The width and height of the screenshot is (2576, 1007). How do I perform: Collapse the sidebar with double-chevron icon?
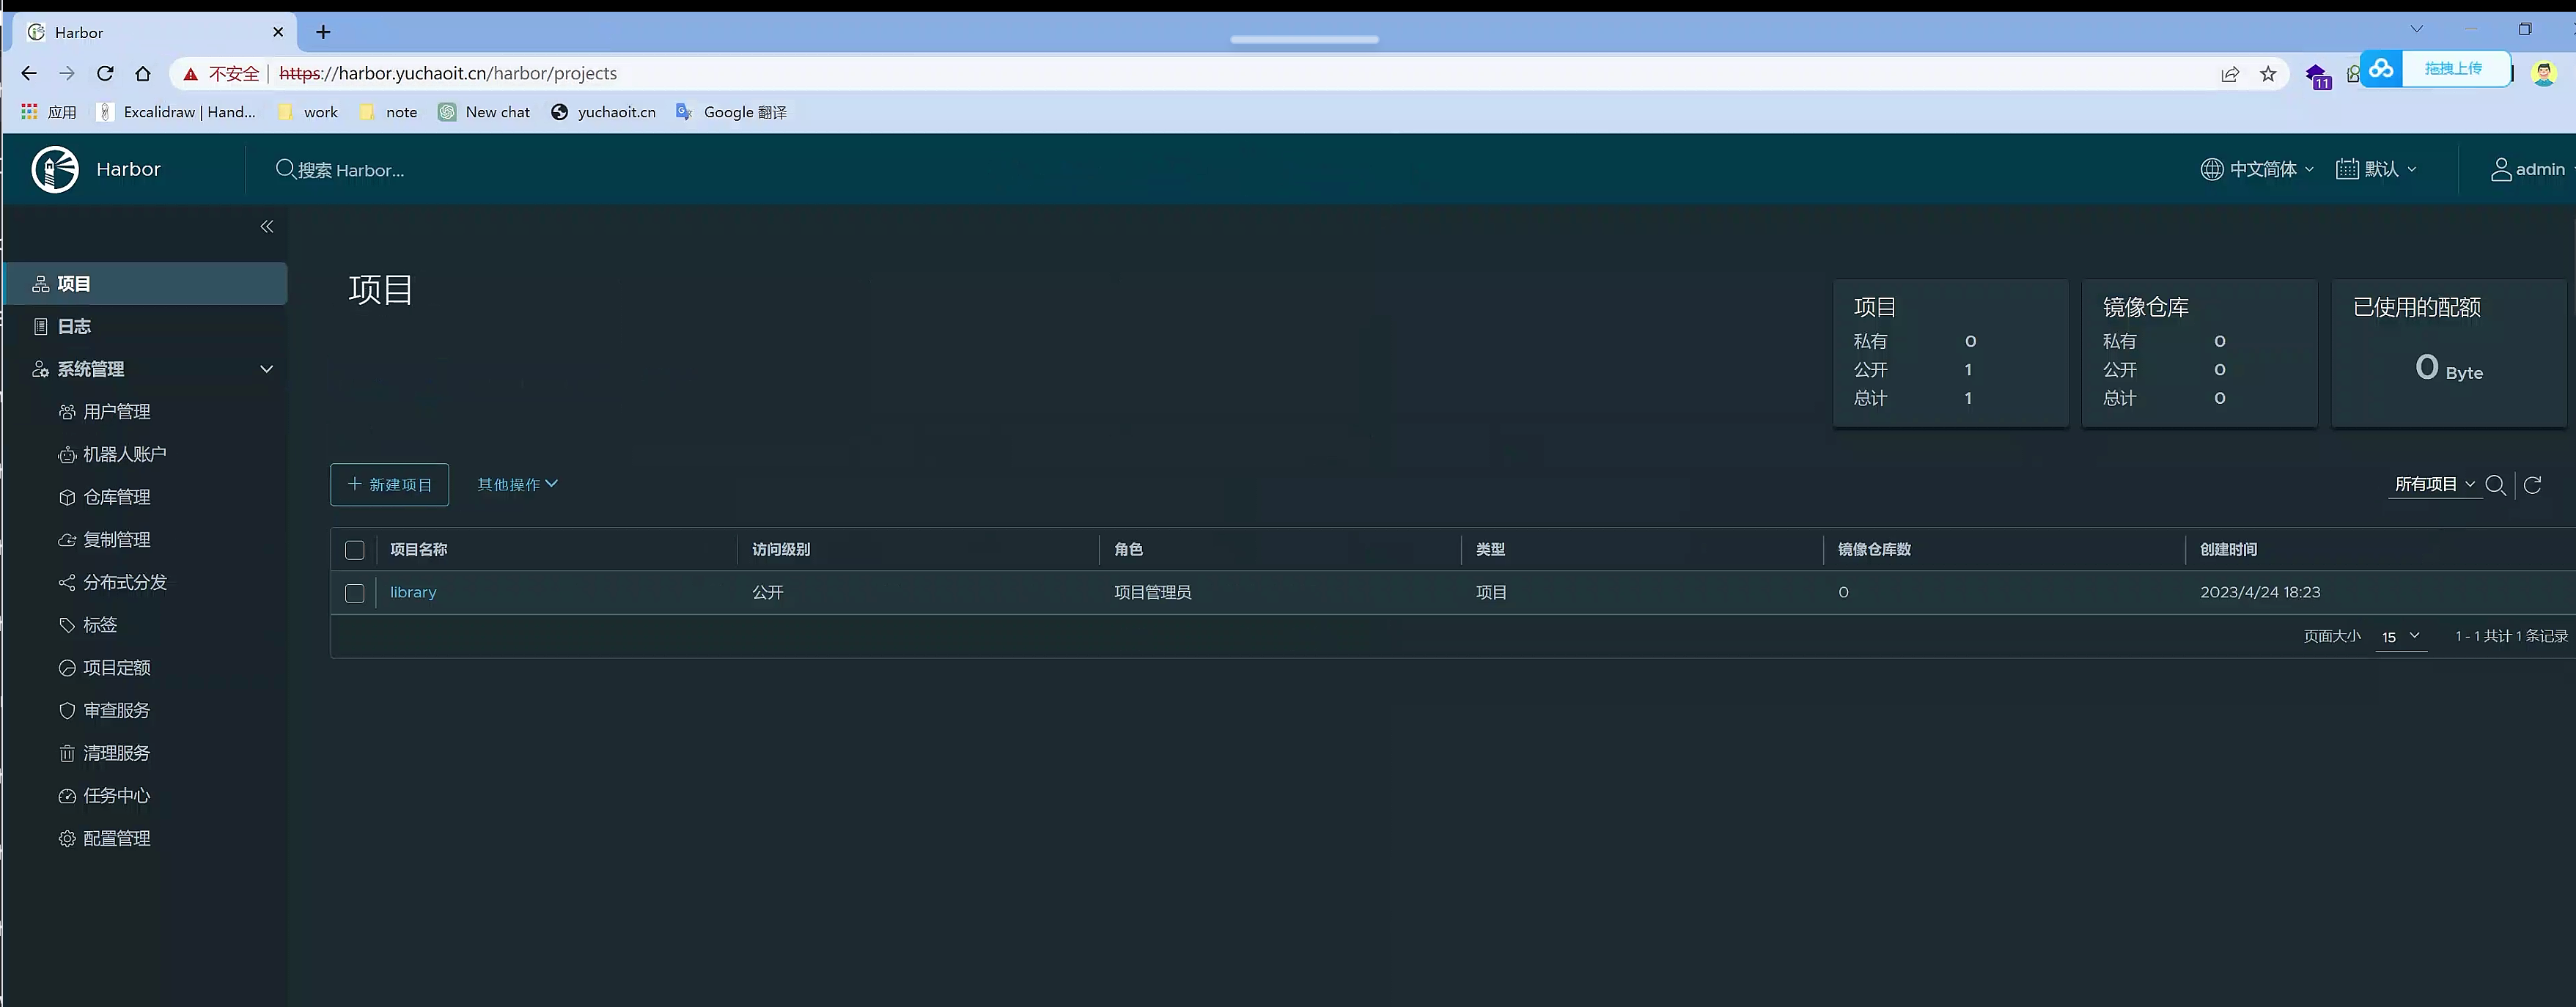coord(267,227)
